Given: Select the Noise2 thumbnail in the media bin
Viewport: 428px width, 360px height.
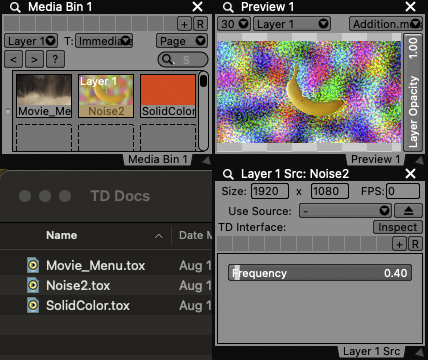Looking at the screenshot, I should 106,96.
